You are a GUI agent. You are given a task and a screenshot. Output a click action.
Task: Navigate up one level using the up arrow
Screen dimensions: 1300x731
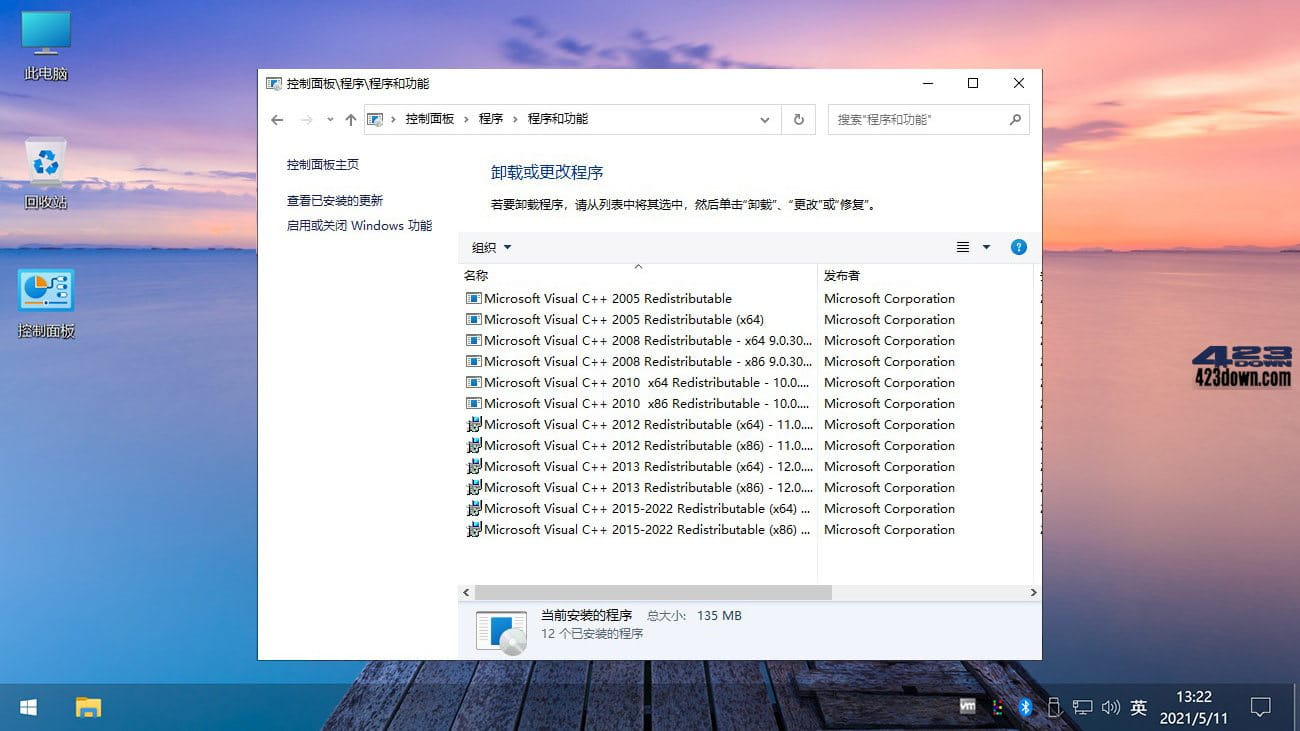pos(350,119)
